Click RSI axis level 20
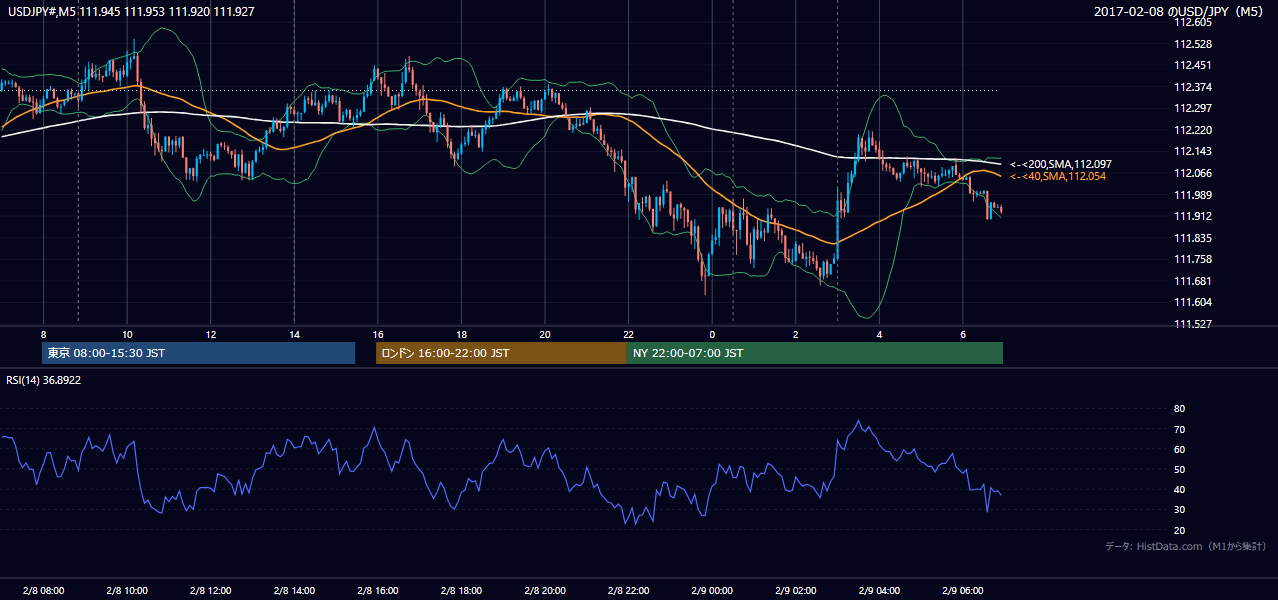 [x=1179, y=530]
